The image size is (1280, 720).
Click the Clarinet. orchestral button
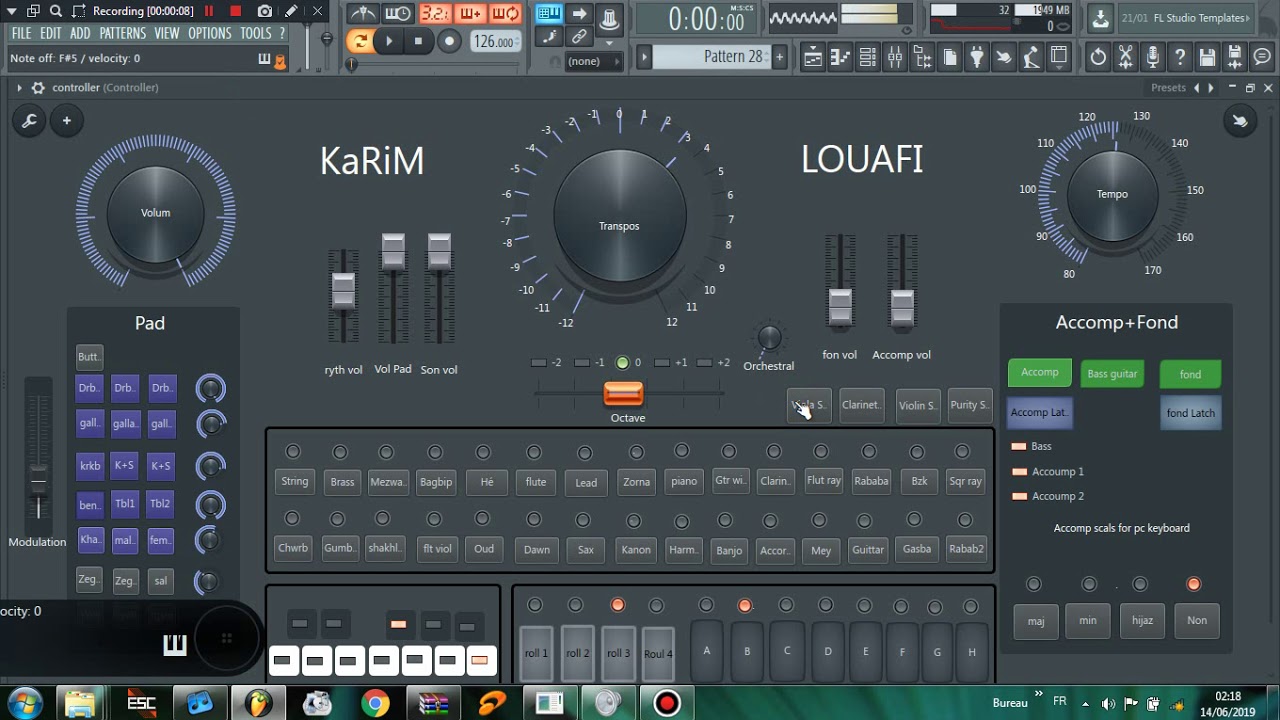pos(861,405)
